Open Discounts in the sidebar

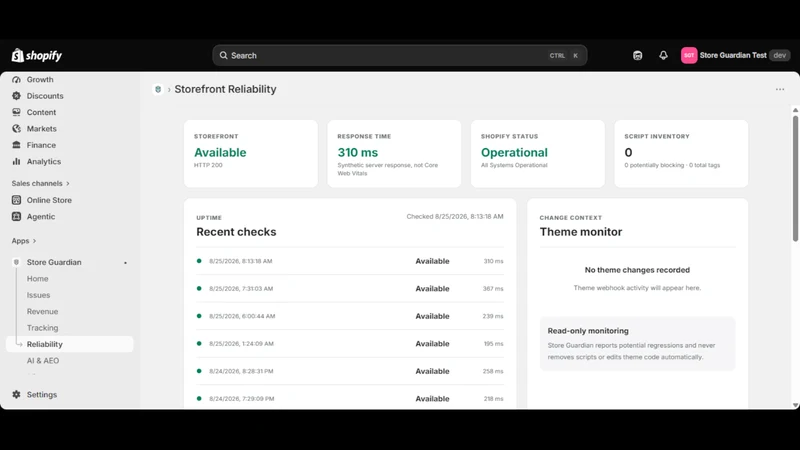pyautogui.click(x=45, y=96)
